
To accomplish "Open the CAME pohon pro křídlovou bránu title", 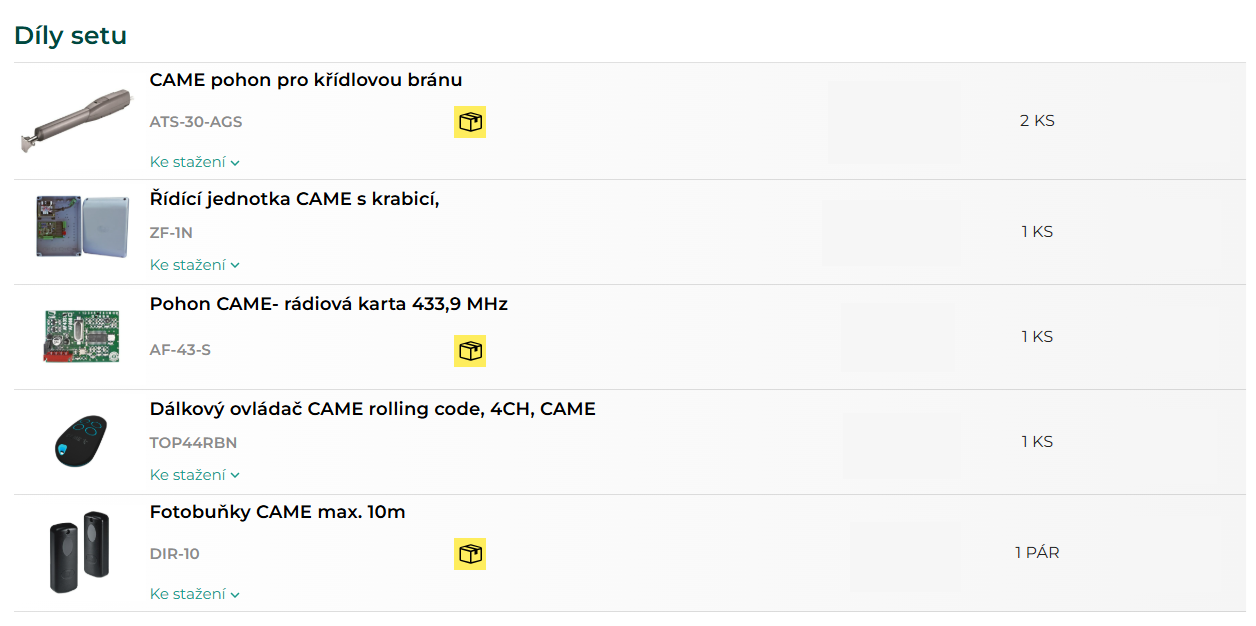I will pos(306,80).
